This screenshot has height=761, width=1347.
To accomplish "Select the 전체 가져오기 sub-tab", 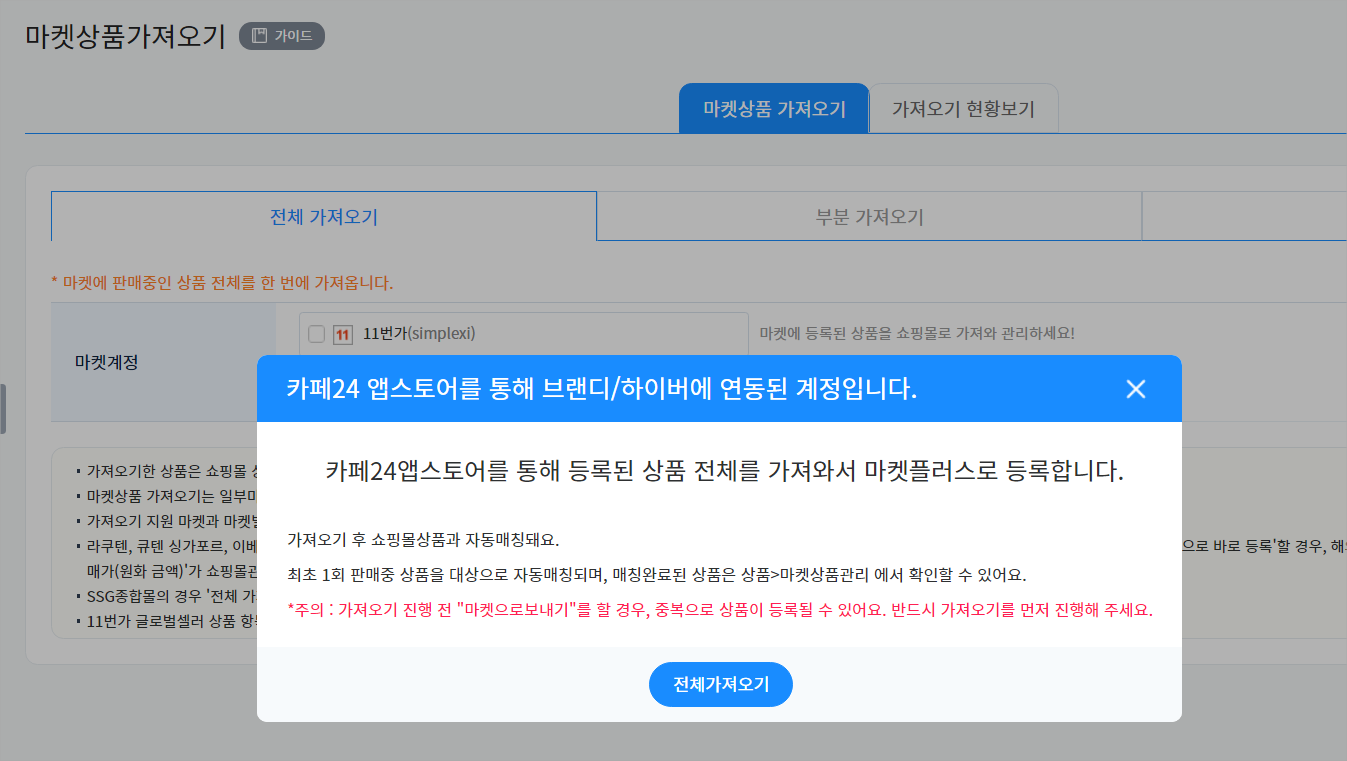I will (x=324, y=216).
